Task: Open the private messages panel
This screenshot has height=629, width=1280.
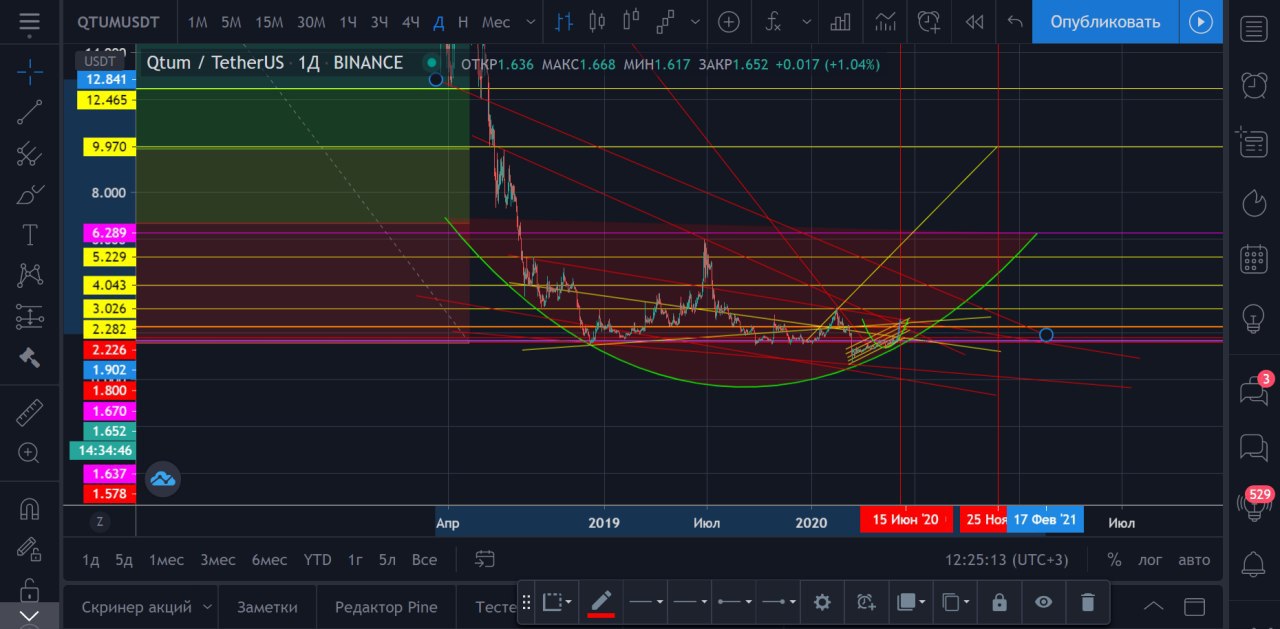Action: (1253, 447)
